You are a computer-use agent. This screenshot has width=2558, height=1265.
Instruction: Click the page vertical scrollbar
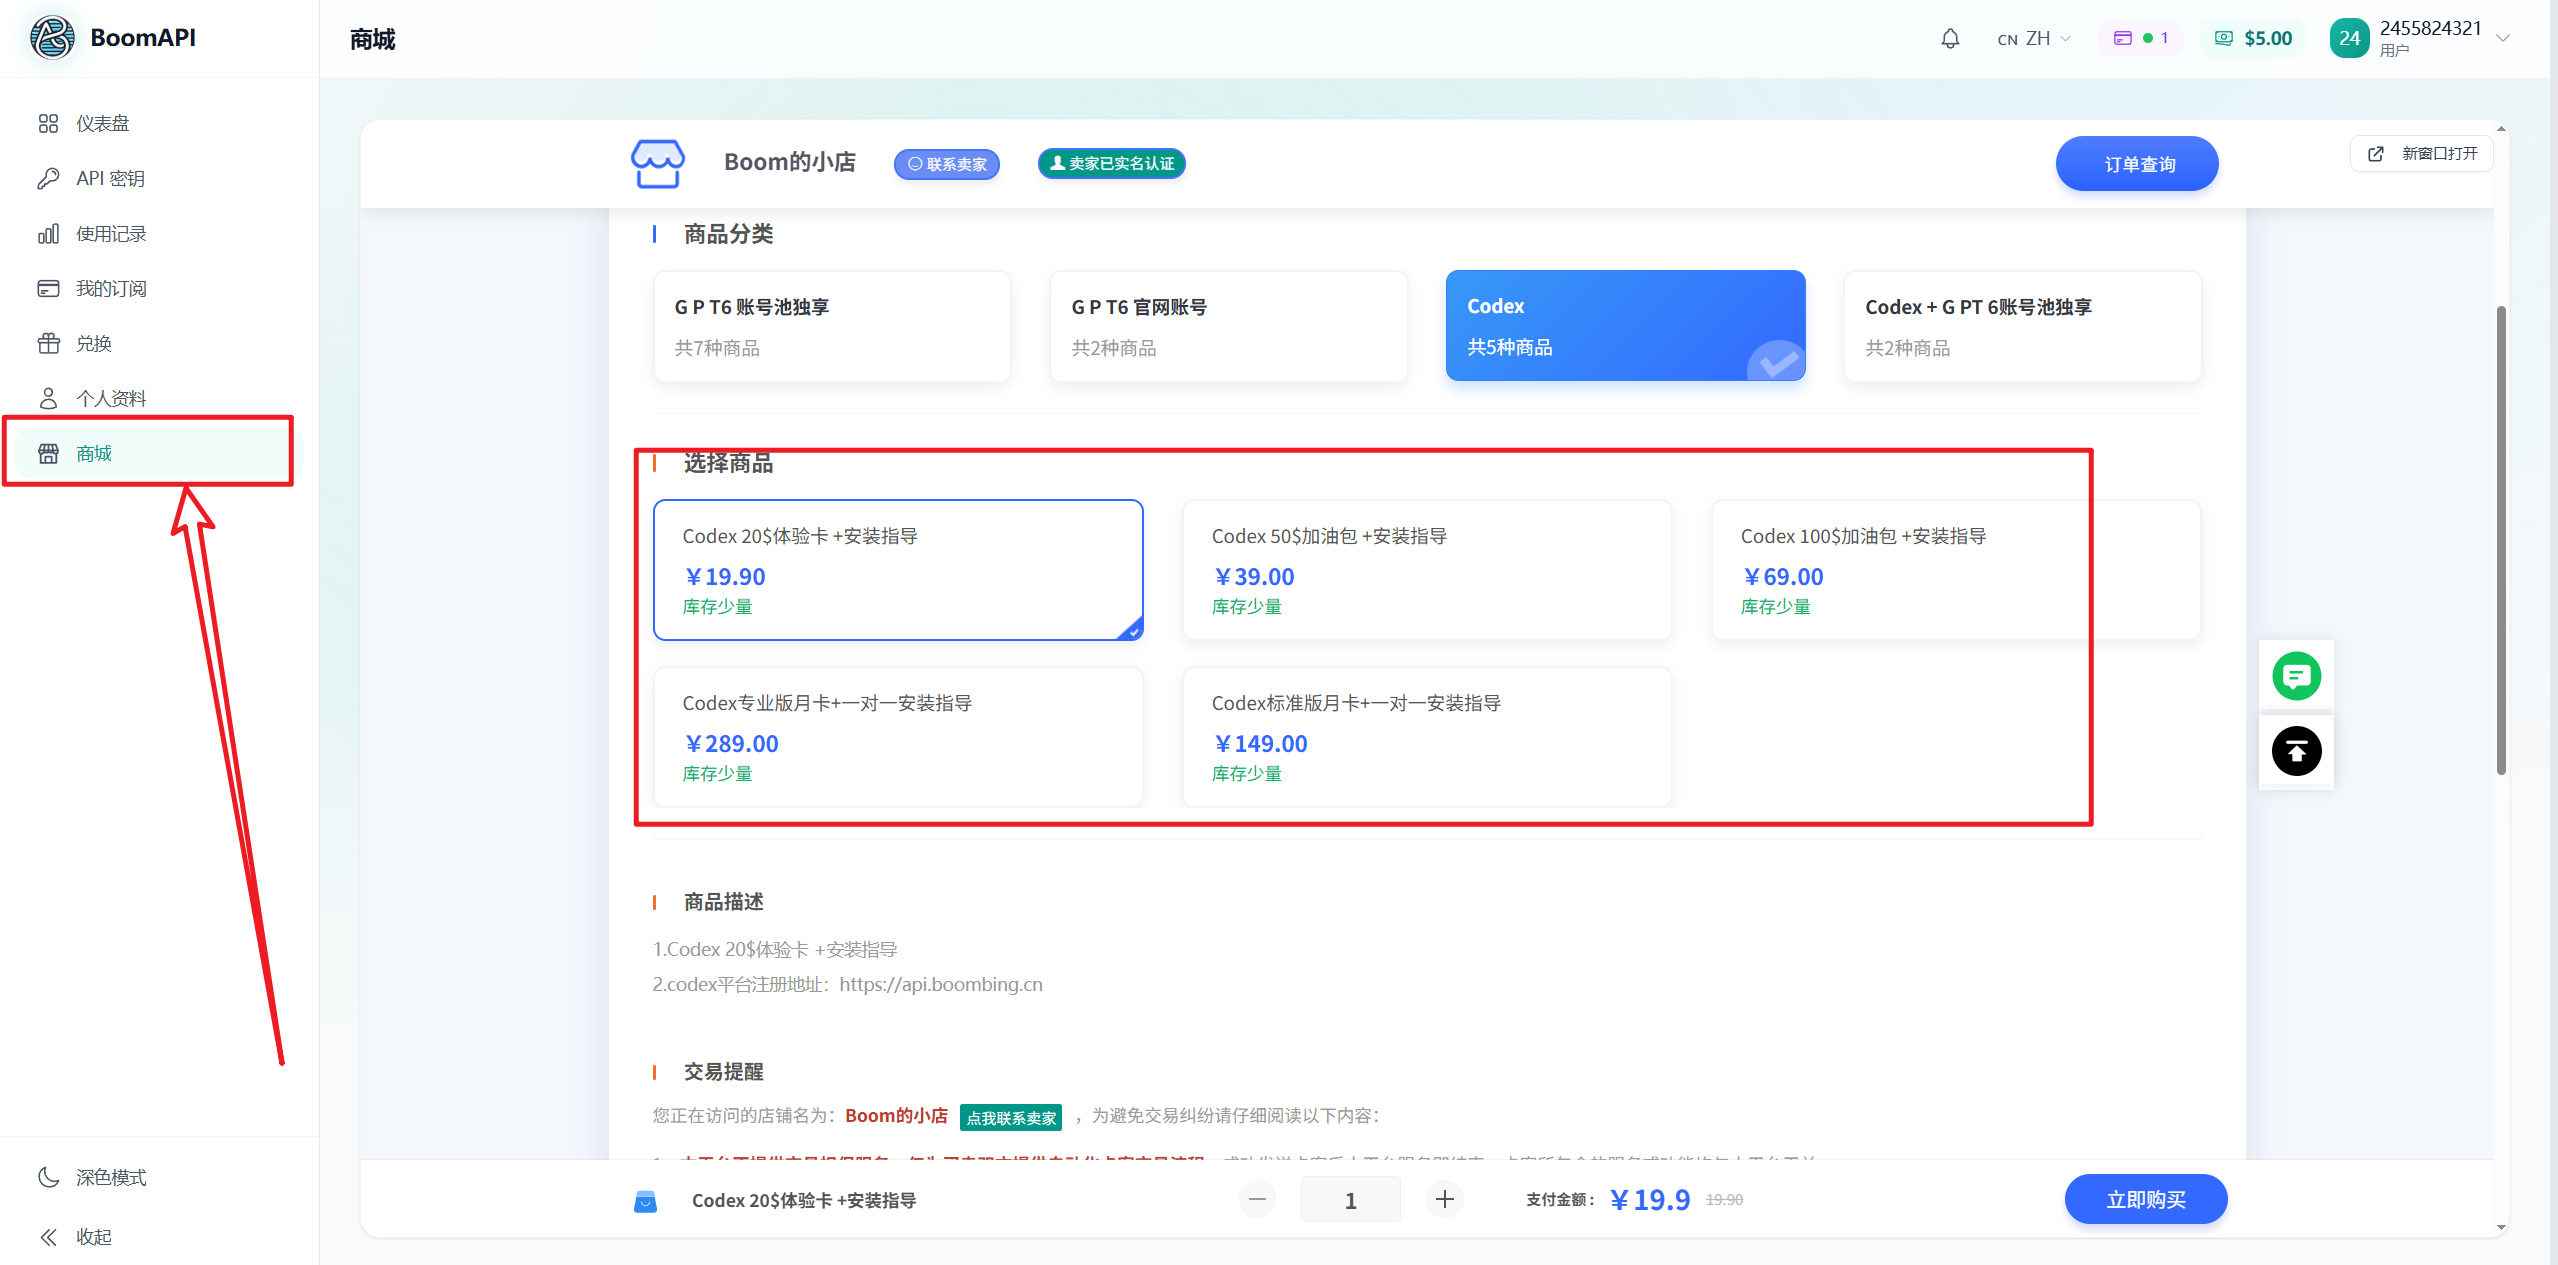coord(2501,540)
